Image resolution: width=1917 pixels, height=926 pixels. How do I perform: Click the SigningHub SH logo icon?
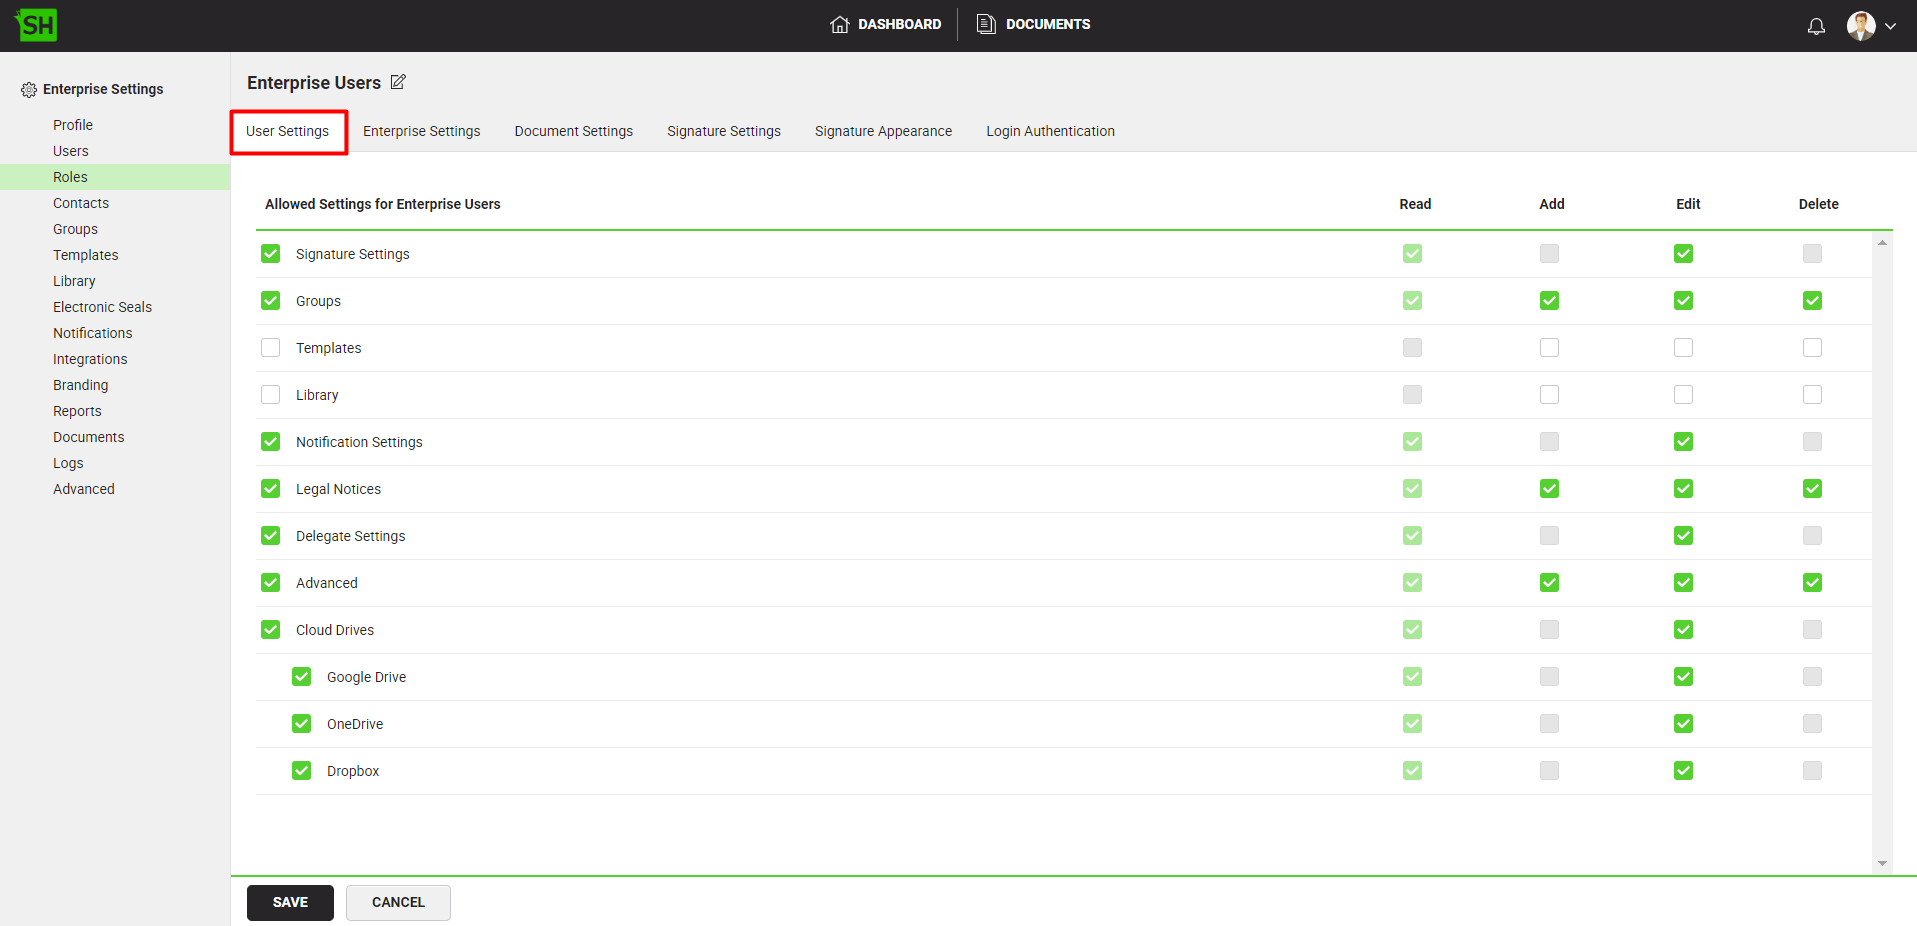coord(37,25)
